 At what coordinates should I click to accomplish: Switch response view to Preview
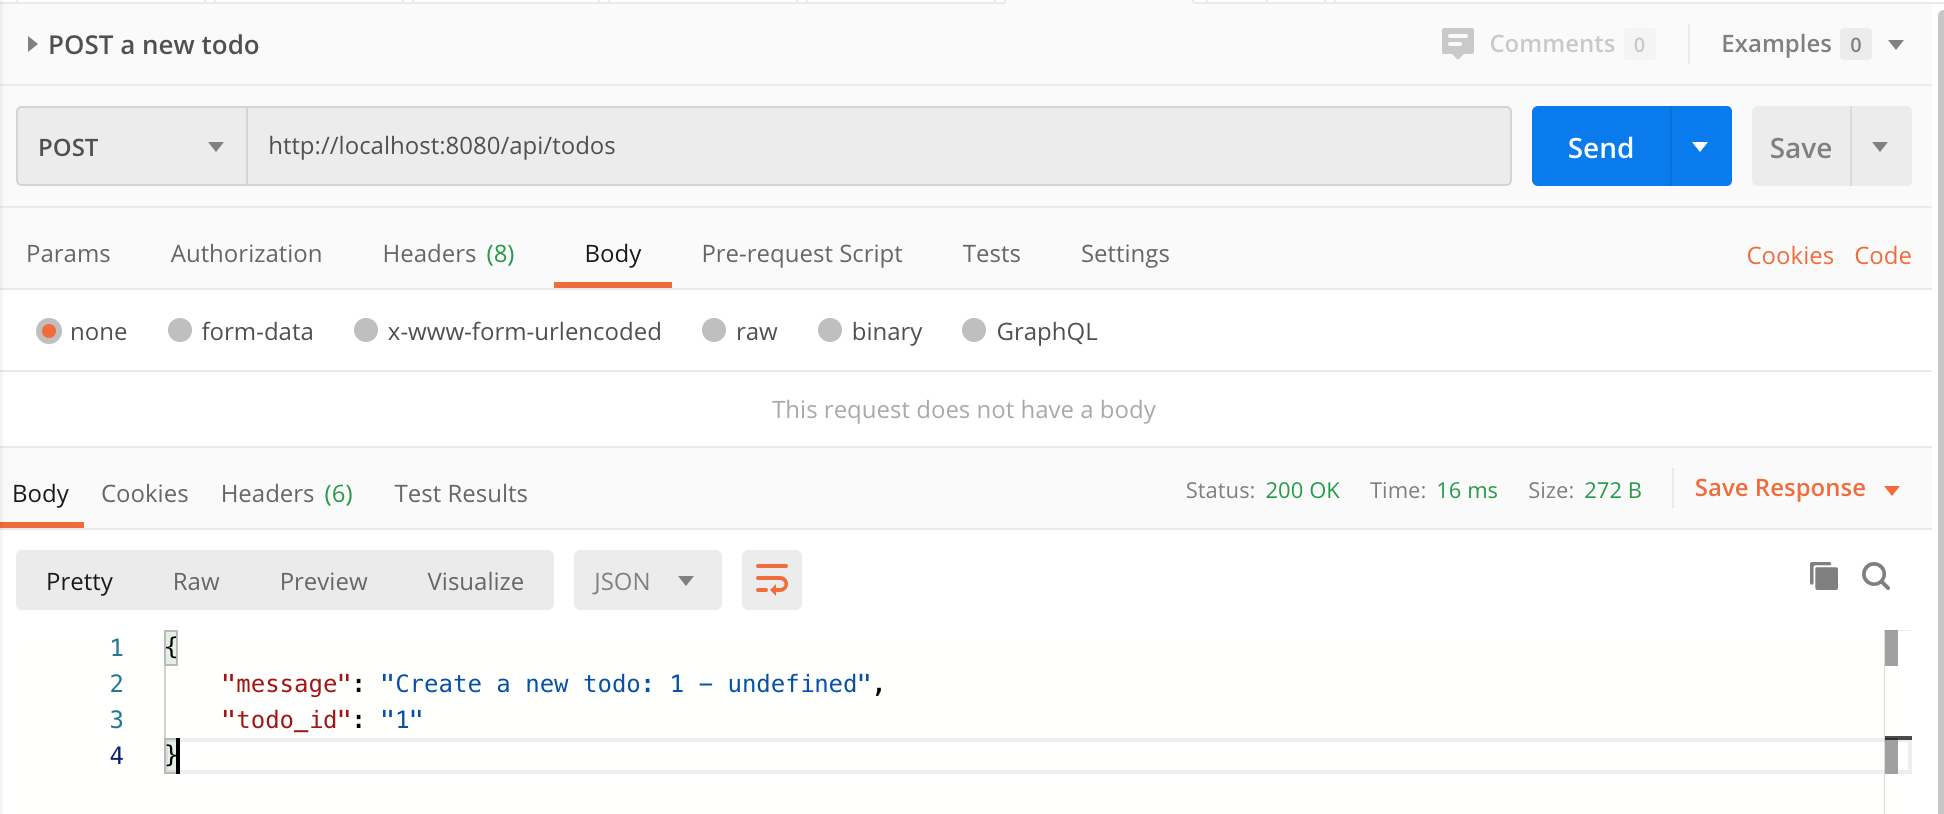click(x=323, y=581)
